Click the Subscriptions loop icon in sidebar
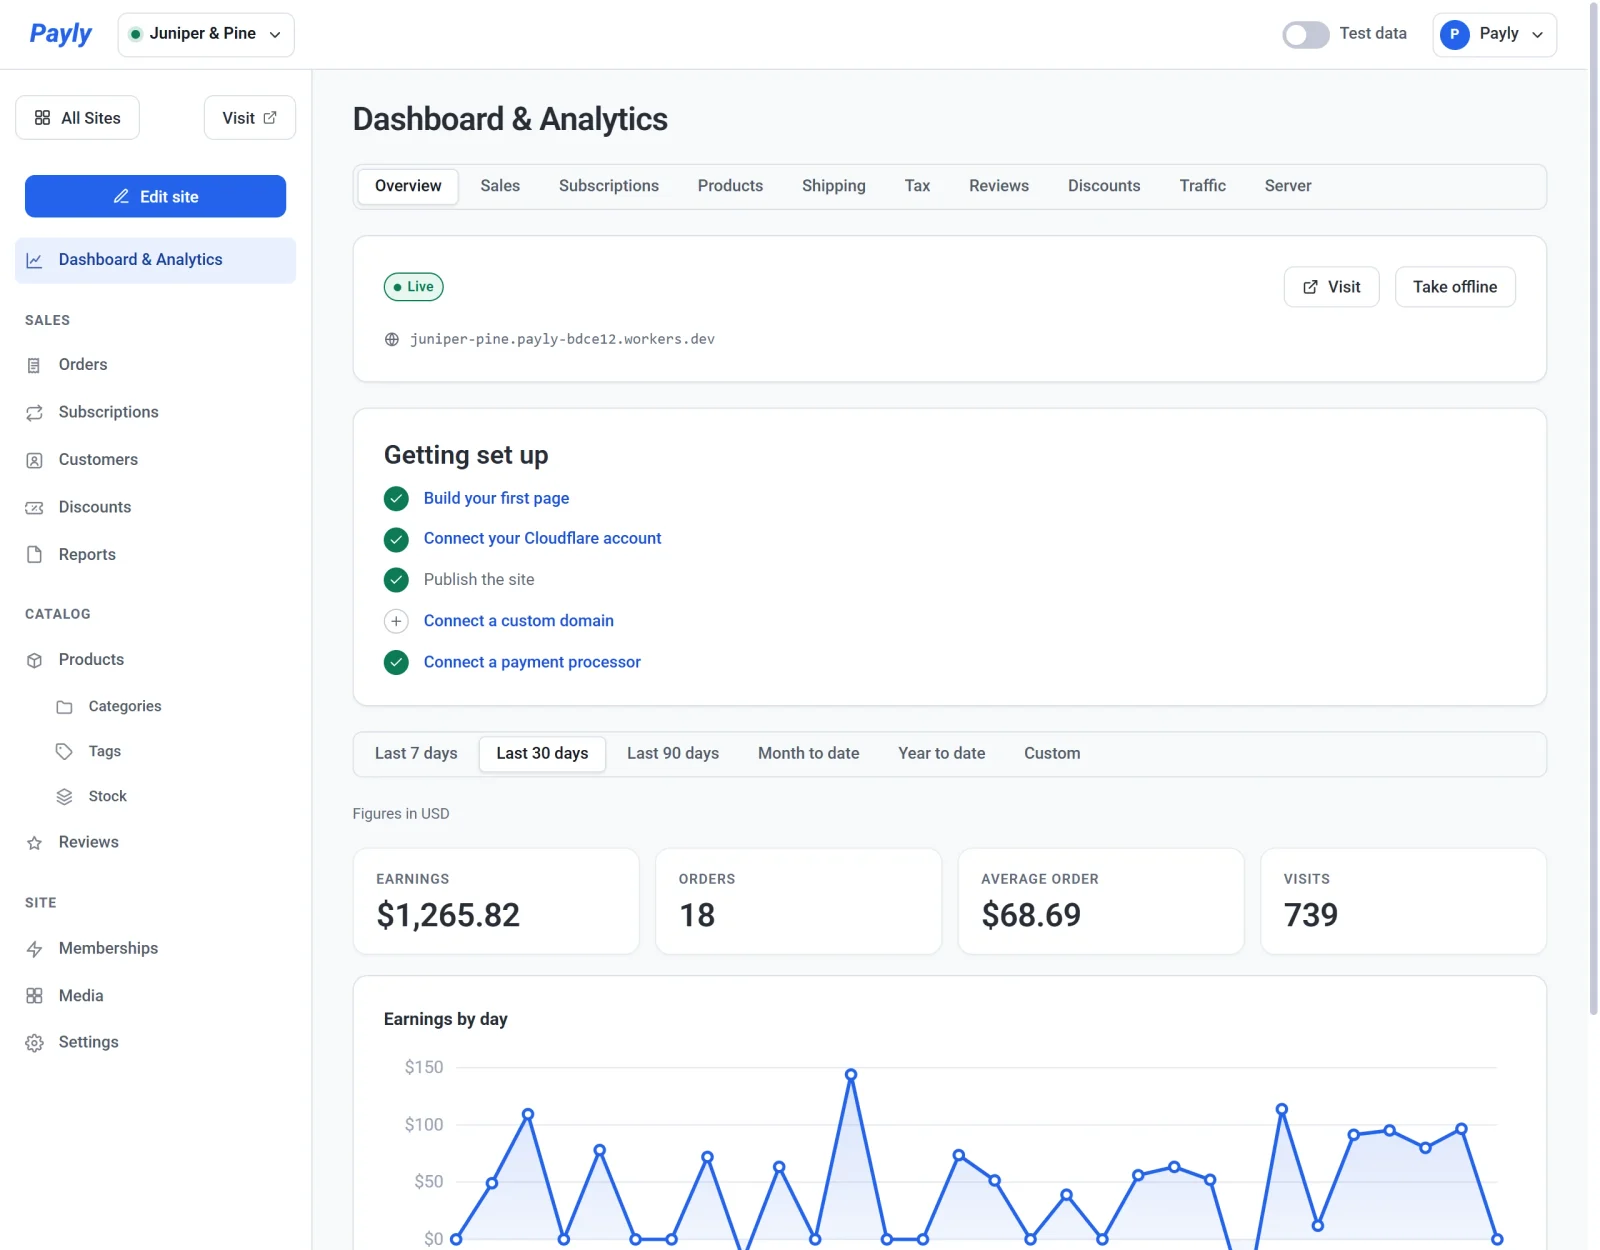1600x1250 pixels. 34,412
